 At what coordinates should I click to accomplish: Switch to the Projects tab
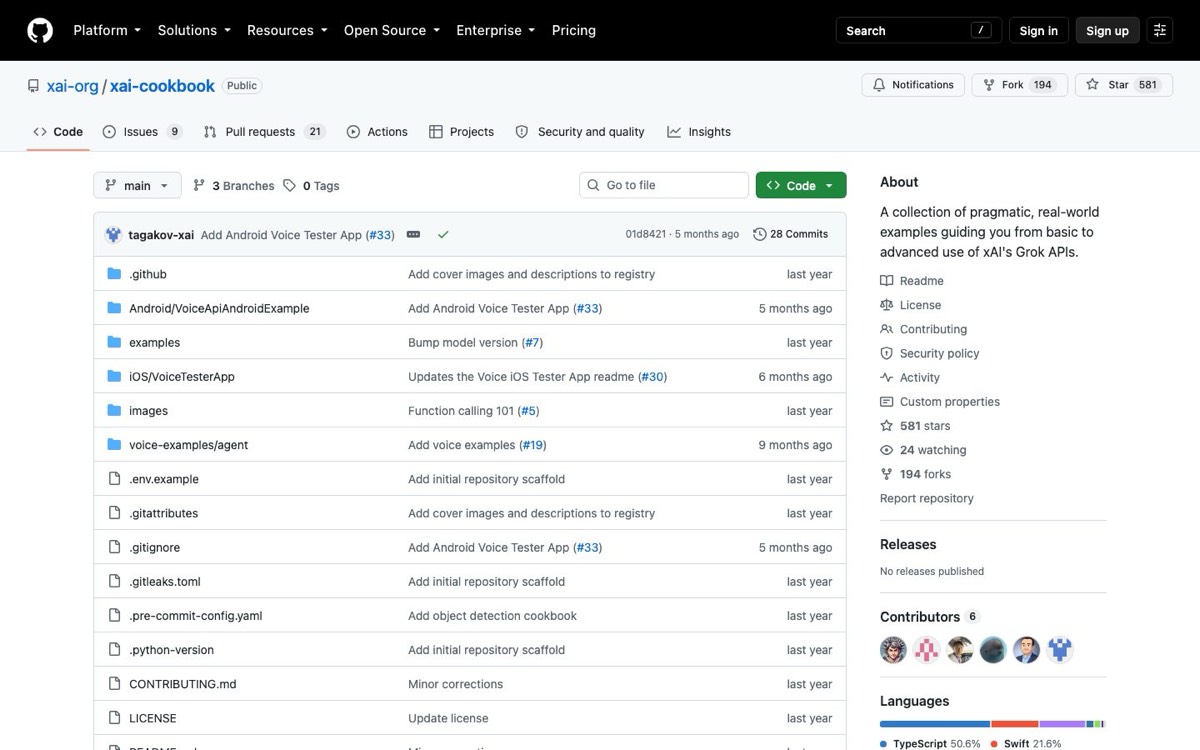tap(461, 131)
